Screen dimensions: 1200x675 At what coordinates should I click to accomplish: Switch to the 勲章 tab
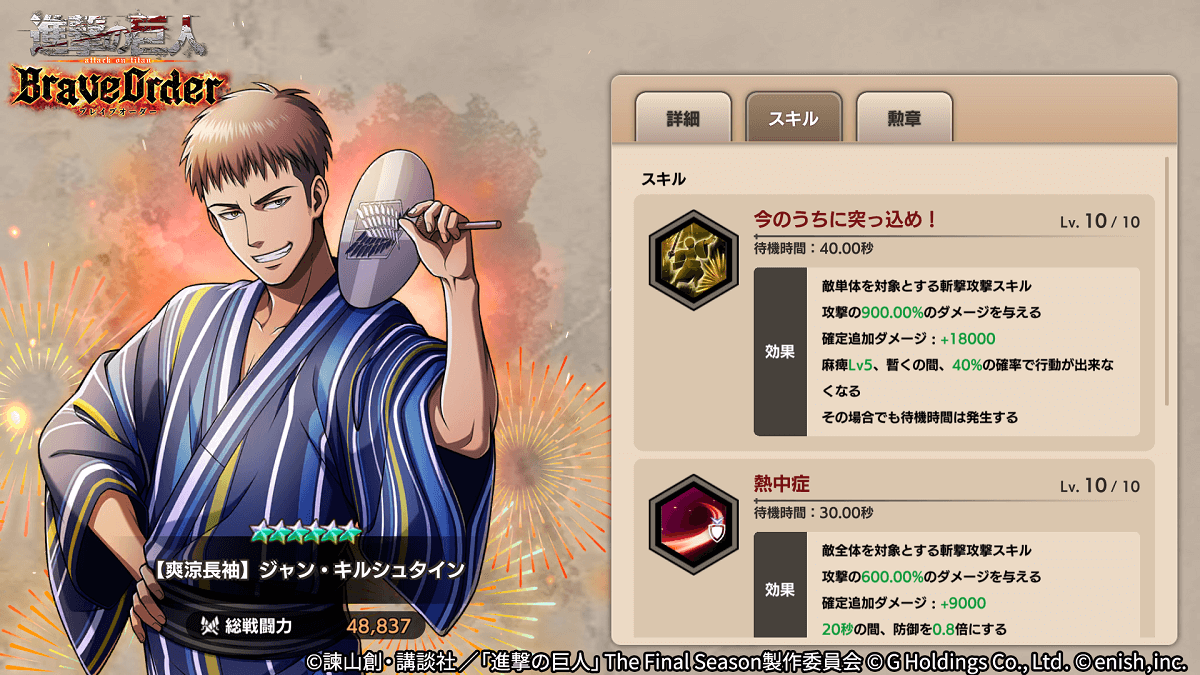coord(903,118)
